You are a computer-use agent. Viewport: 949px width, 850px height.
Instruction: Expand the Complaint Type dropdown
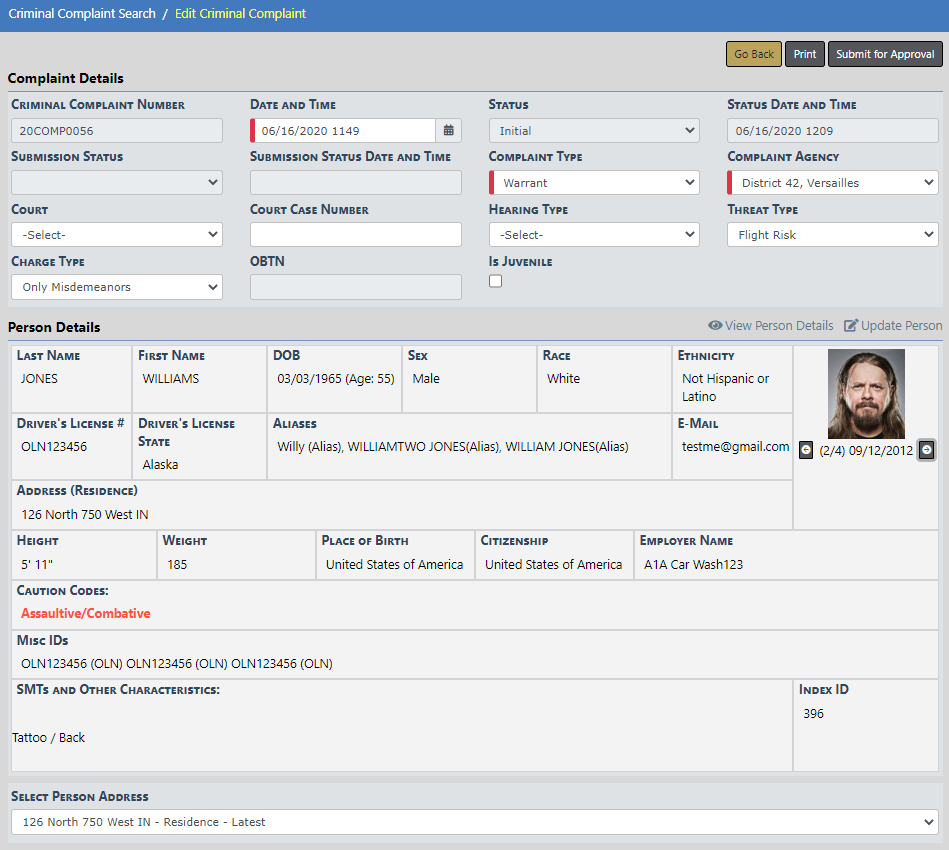point(594,183)
